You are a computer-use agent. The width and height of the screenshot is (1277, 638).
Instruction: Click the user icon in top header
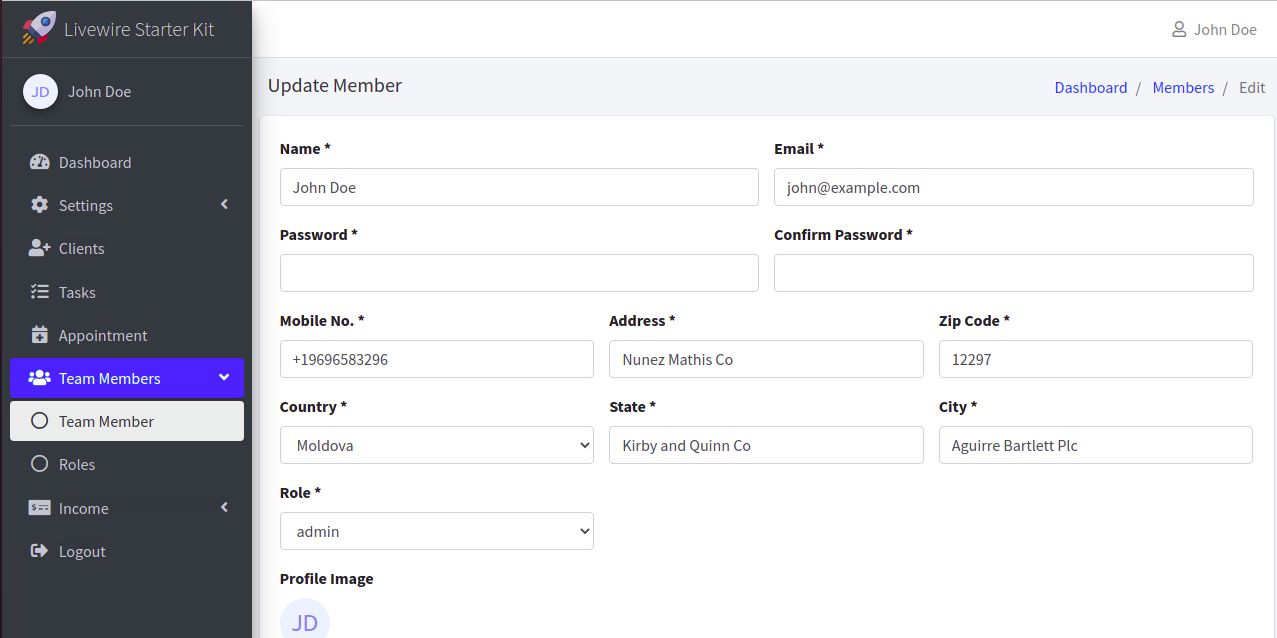[1179, 29]
